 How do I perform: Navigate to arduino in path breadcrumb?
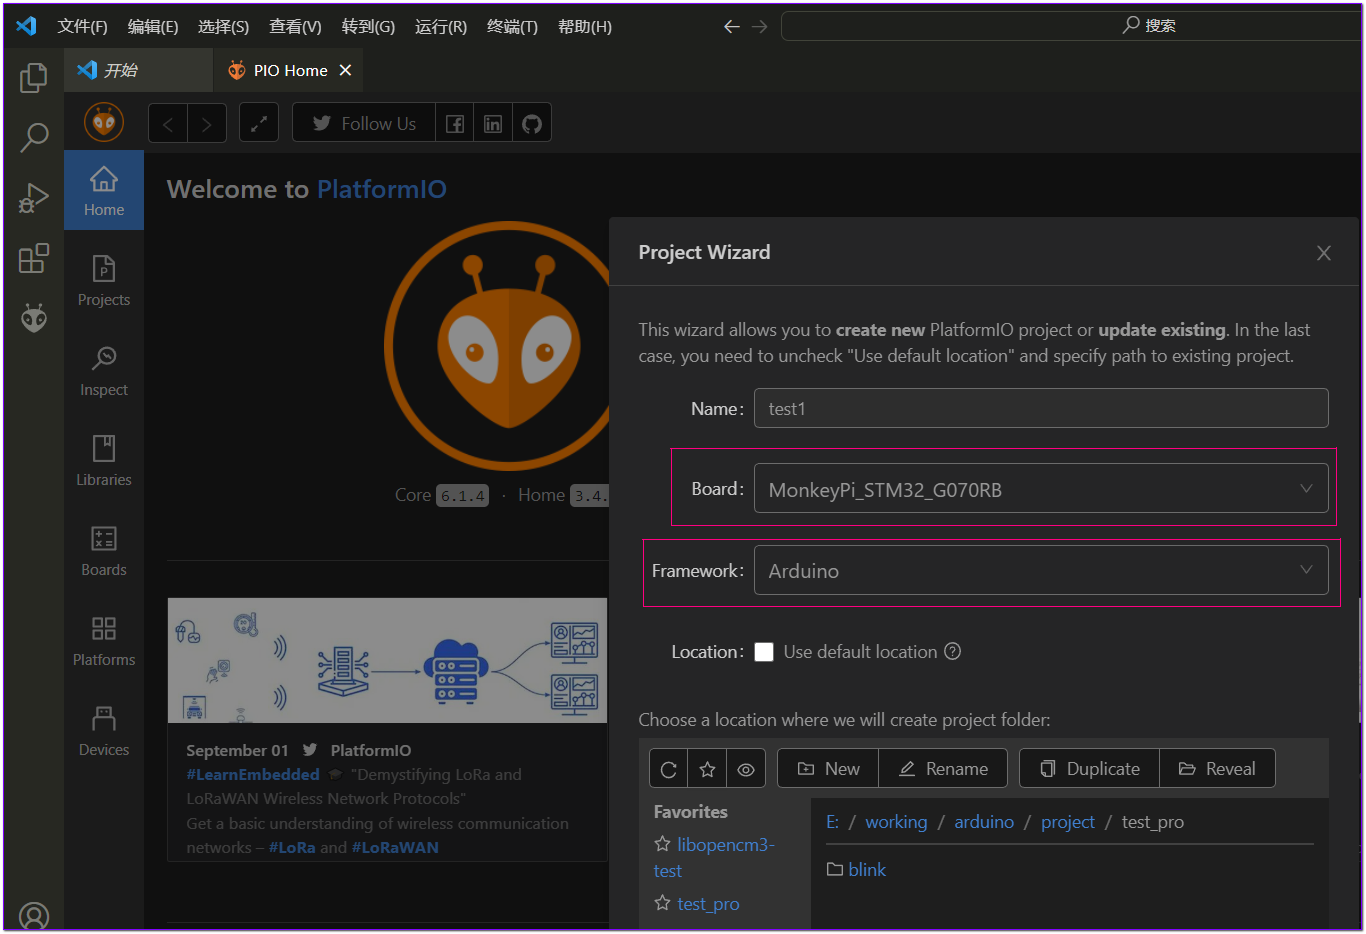[984, 822]
